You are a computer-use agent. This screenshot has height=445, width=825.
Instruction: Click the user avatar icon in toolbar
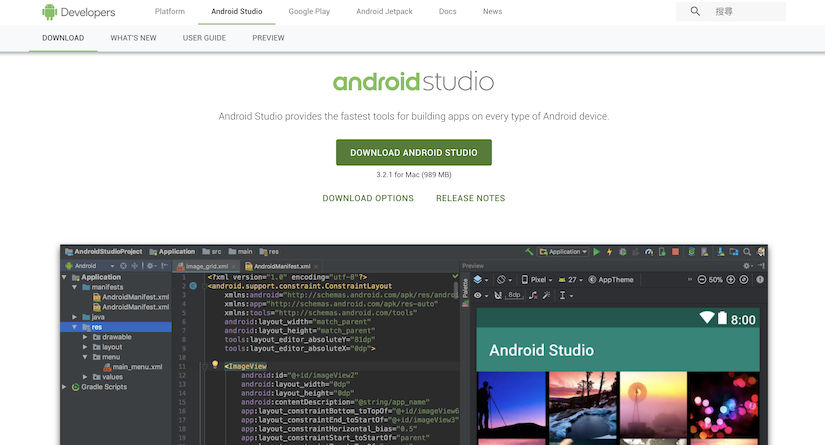761,252
